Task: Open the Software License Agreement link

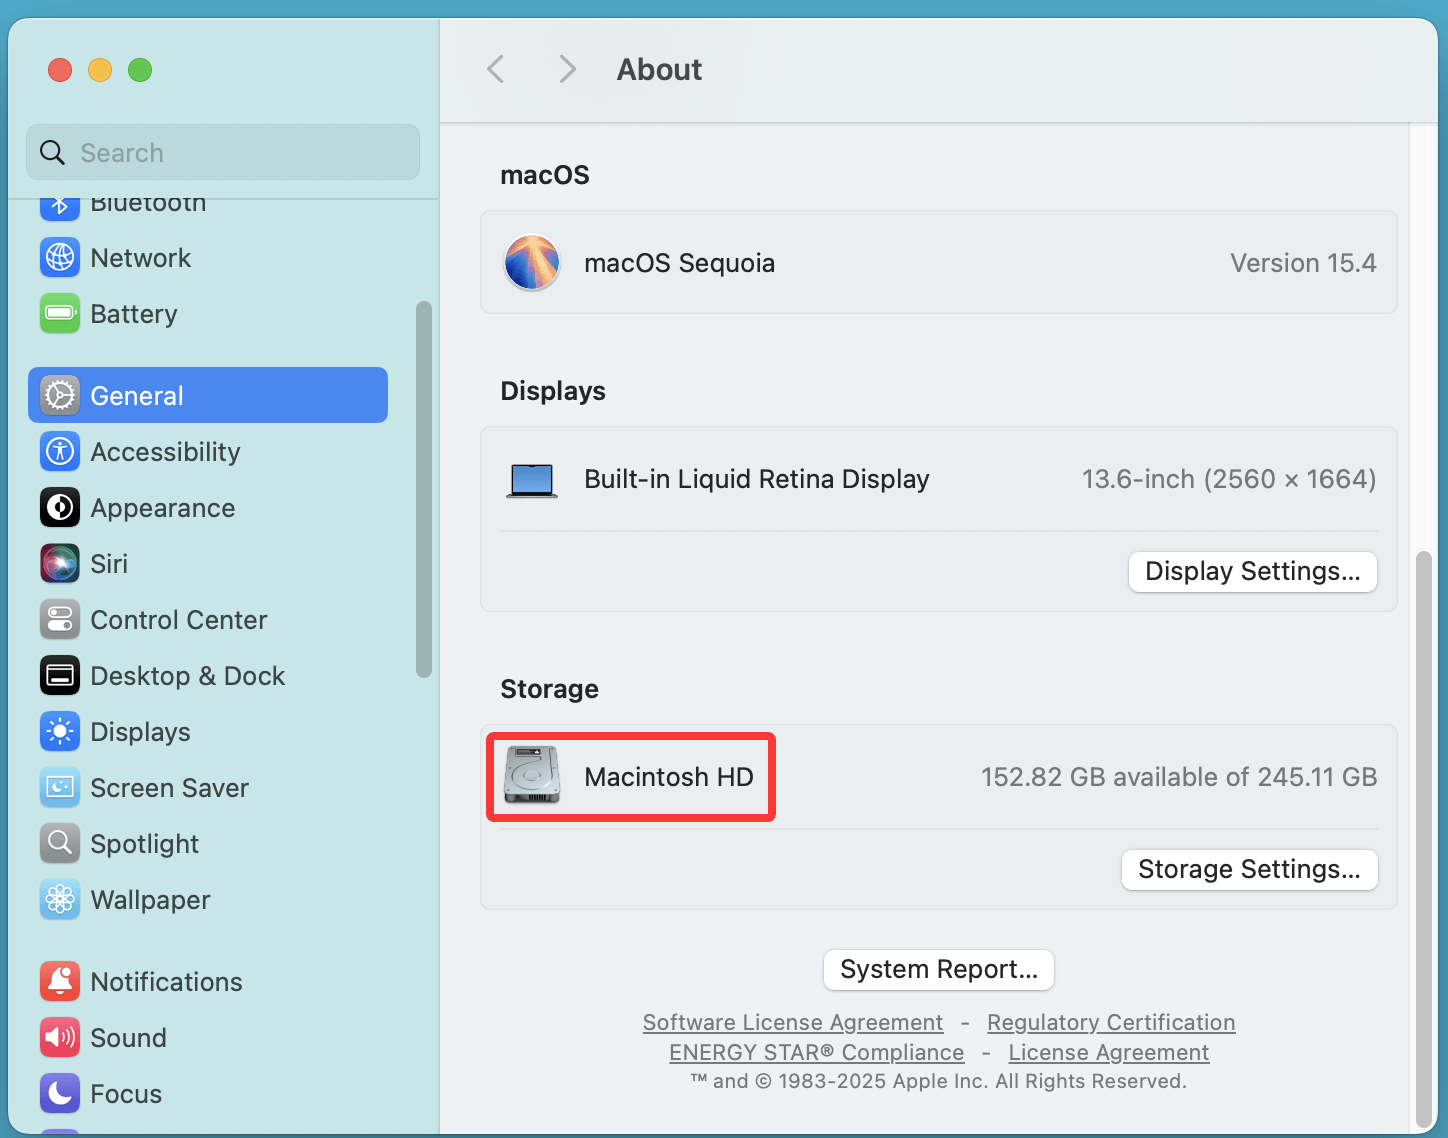Action: [x=792, y=1022]
